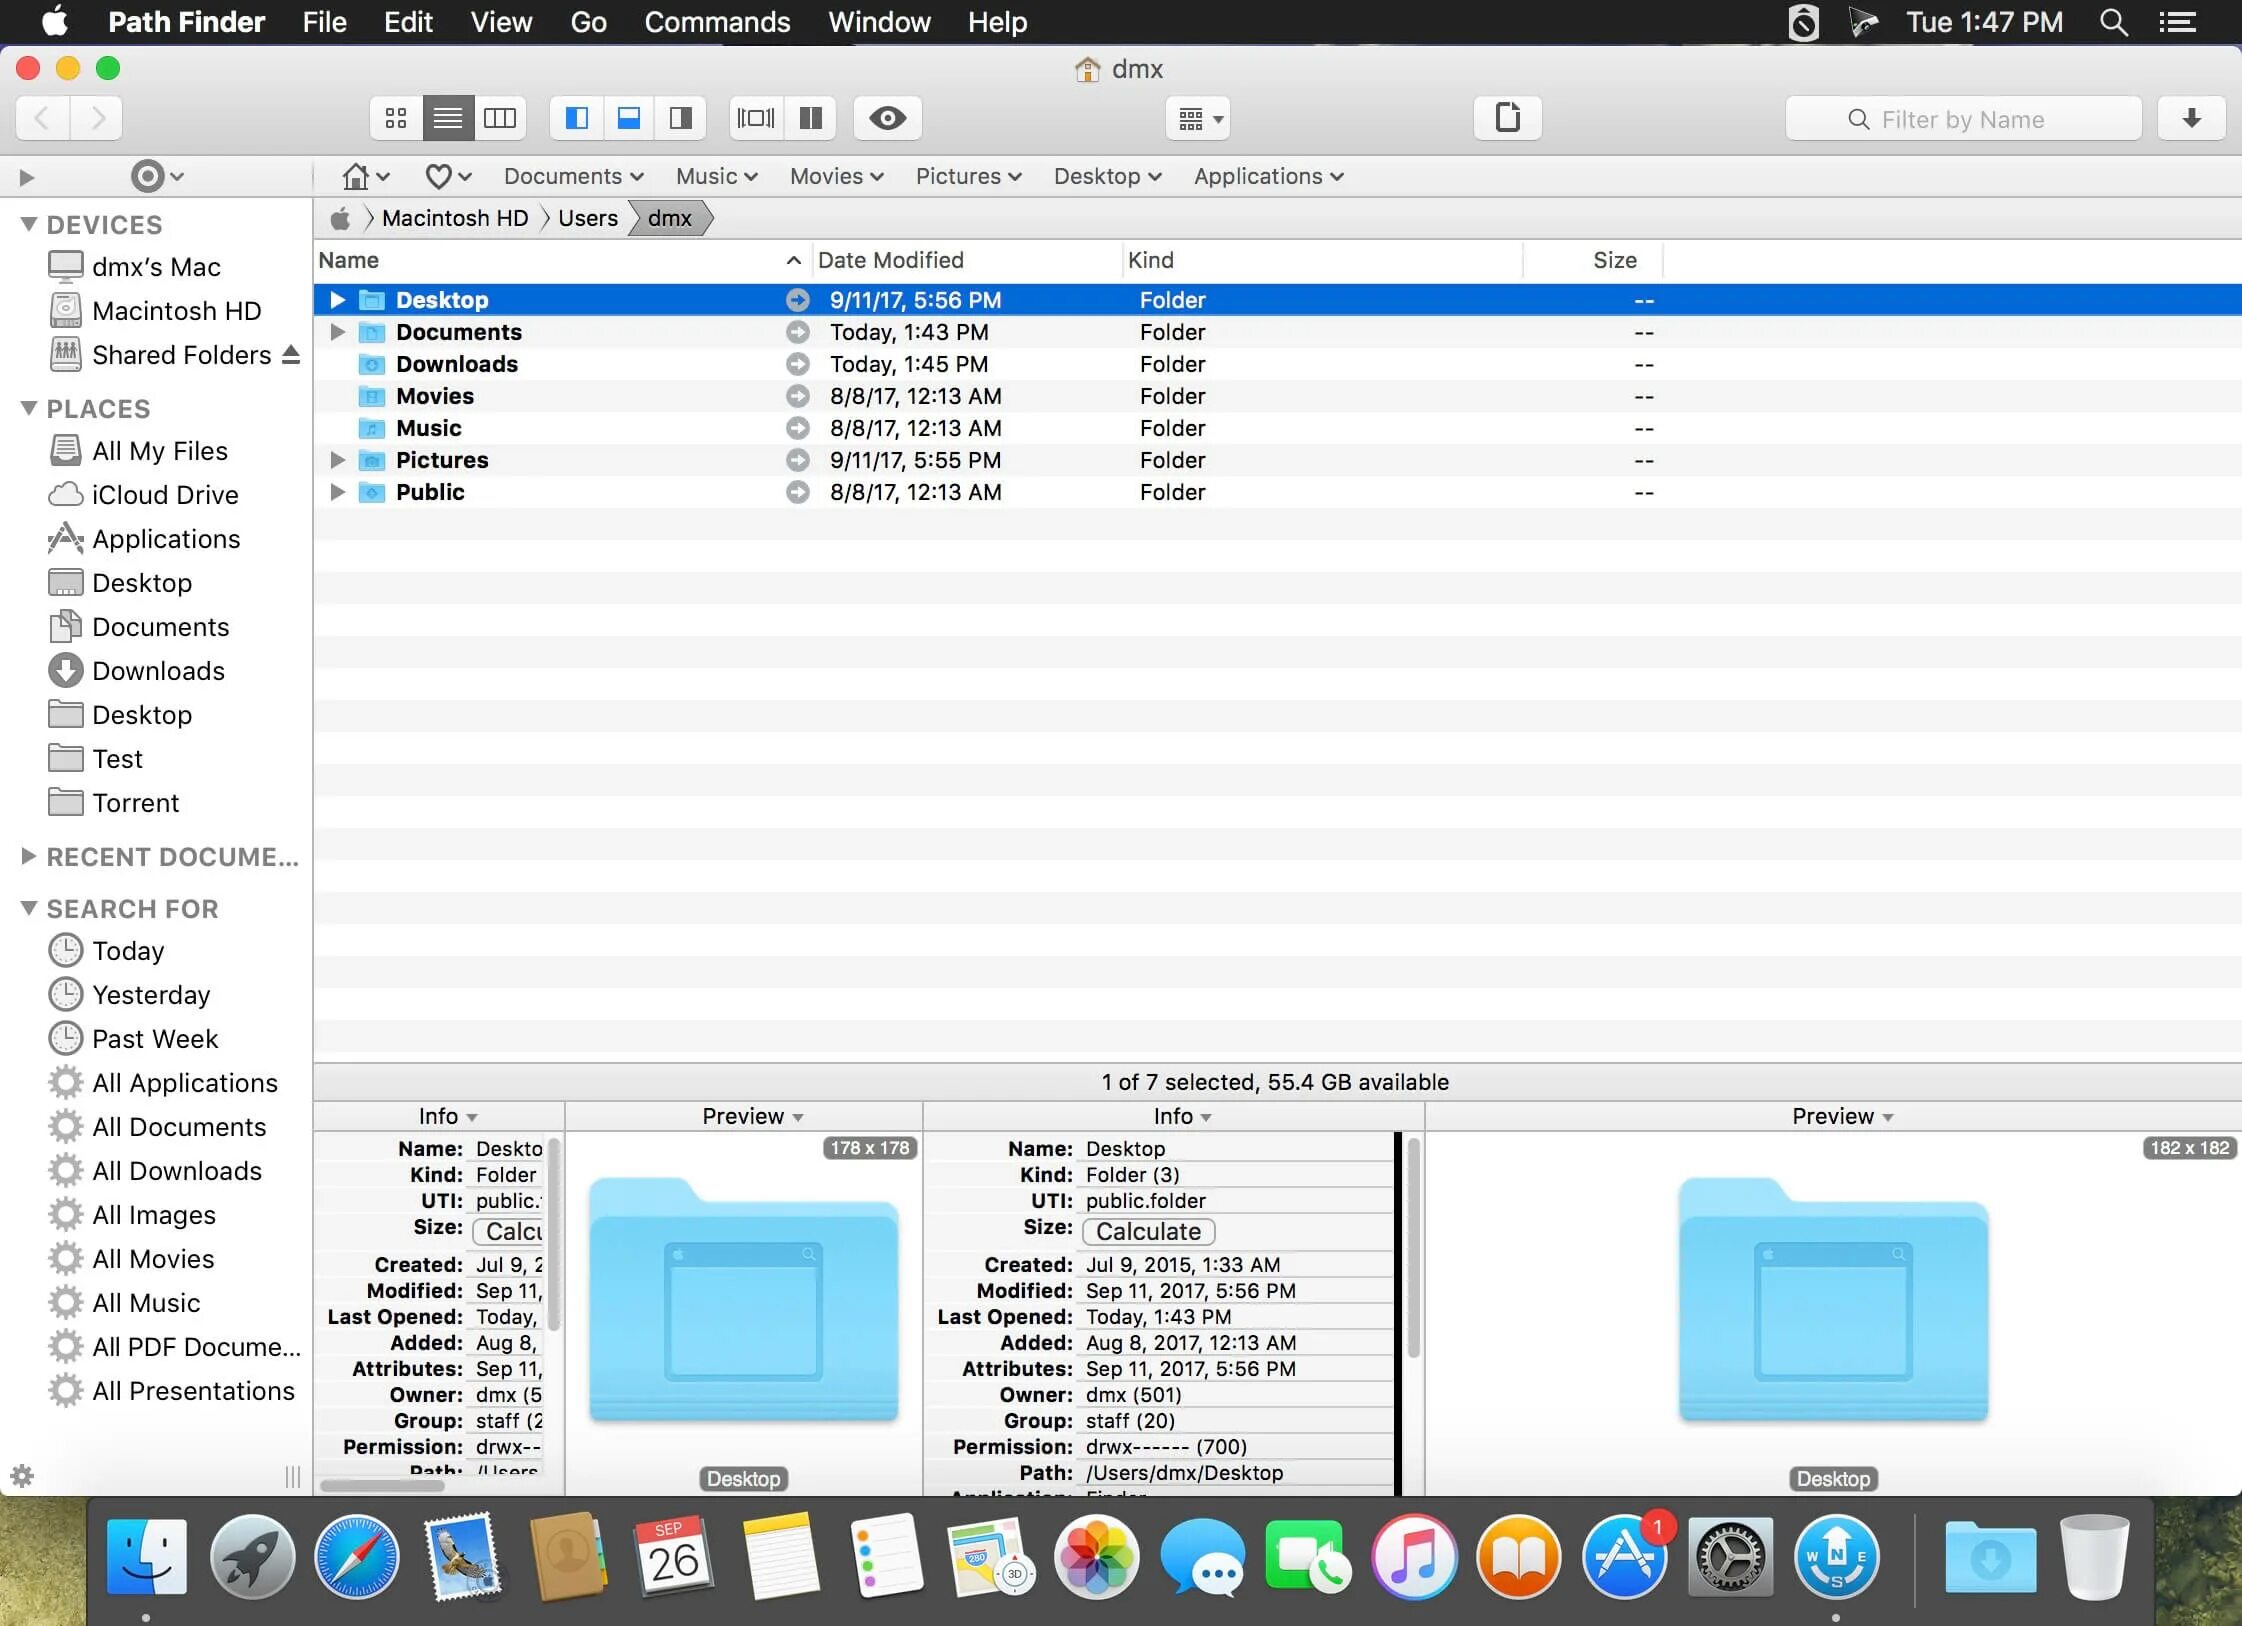The height and width of the screenshot is (1626, 2242).
Task: Collapse the DEVICES sidebar section
Action: click(29, 224)
